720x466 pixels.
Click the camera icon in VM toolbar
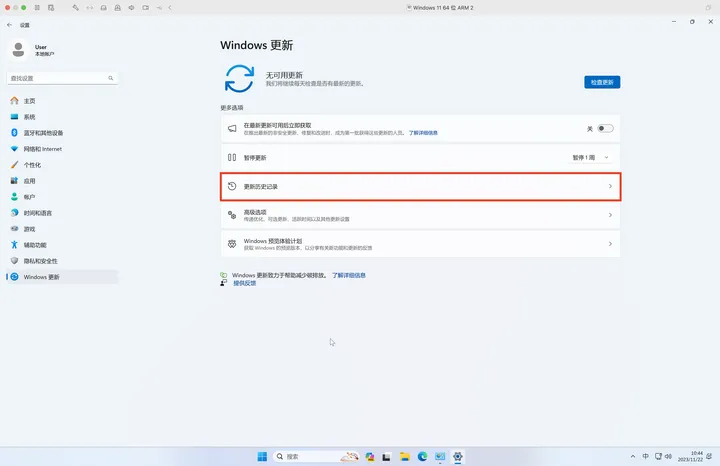point(146,8)
